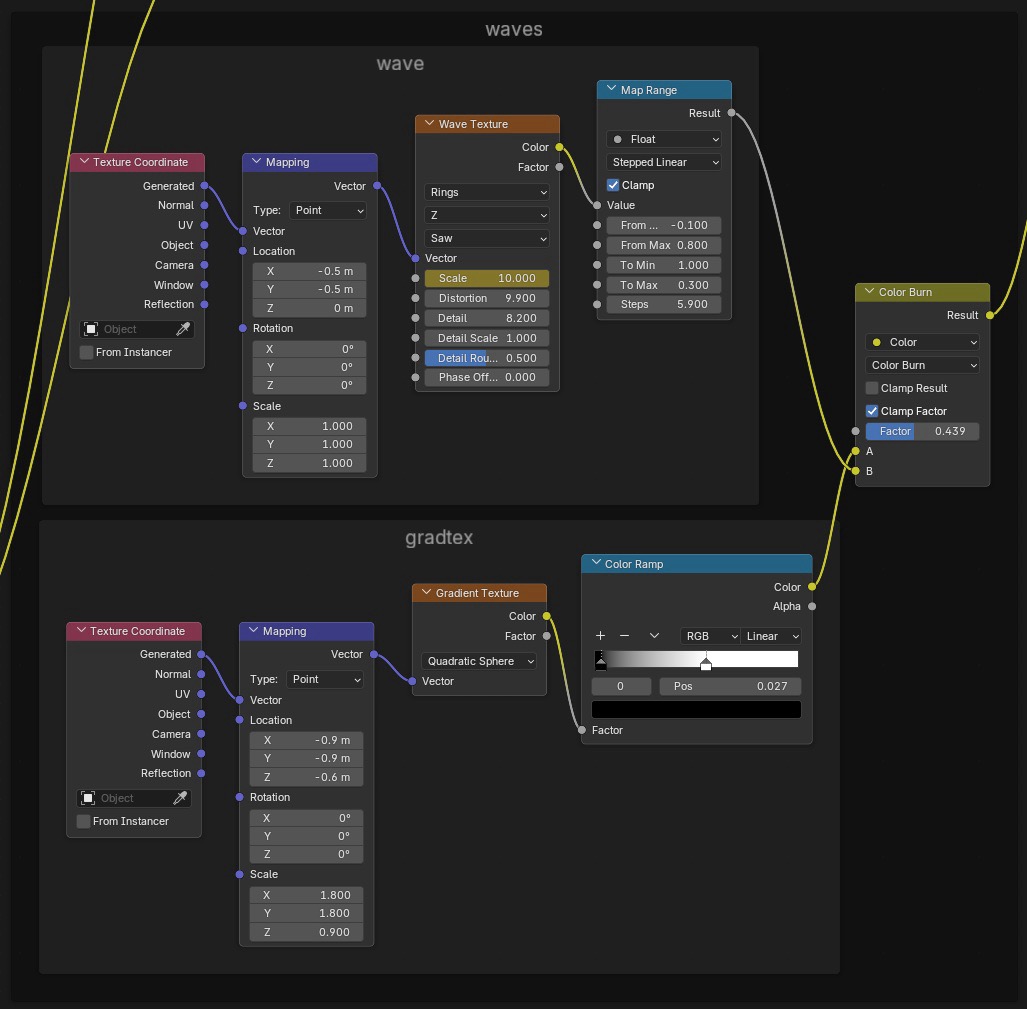The height and width of the screenshot is (1009, 1027).
Task: Click the Pos field in Color Ramp
Action: tap(730, 686)
